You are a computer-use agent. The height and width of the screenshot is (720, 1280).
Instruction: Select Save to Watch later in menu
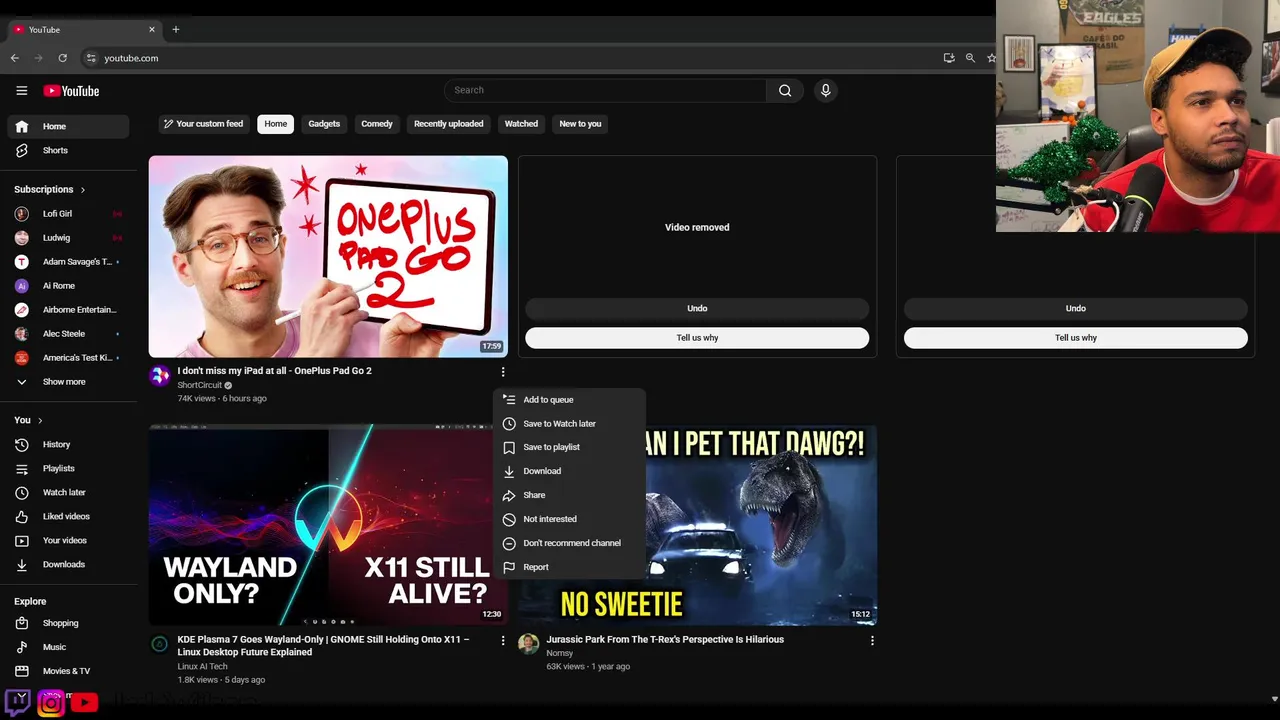(x=569, y=423)
